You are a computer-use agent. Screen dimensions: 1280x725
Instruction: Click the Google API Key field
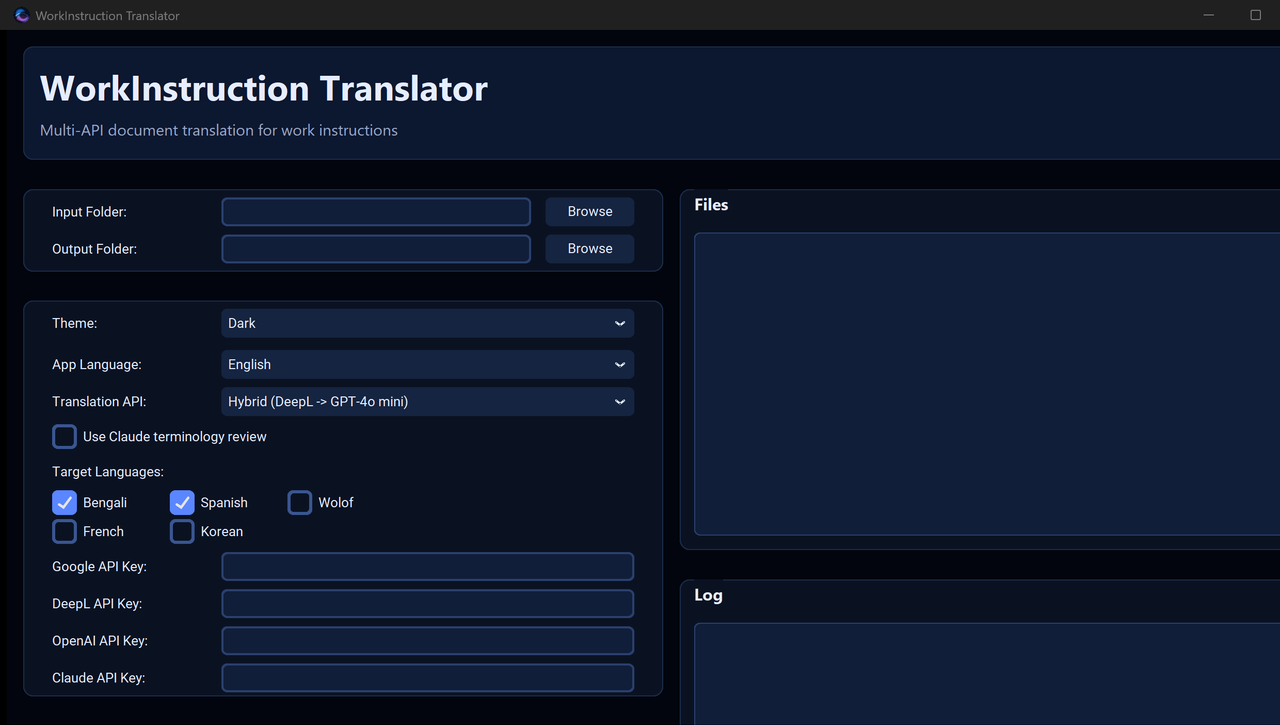point(428,567)
